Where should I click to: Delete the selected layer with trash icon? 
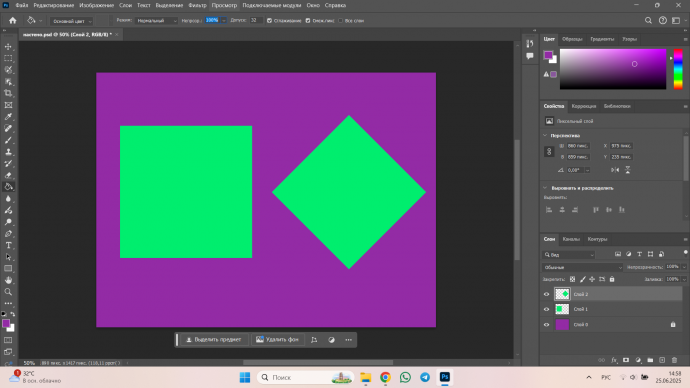(674, 360)
